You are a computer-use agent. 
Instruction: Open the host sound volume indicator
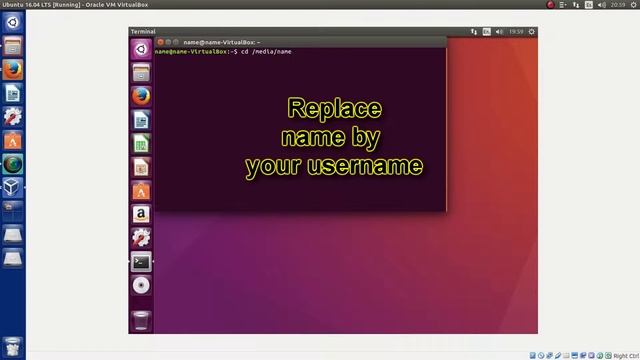pyautogui.click(x=602, y=5)
